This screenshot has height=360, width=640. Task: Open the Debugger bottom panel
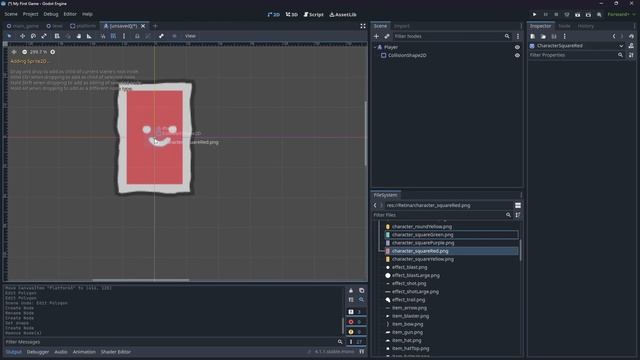tap(38, 352)
